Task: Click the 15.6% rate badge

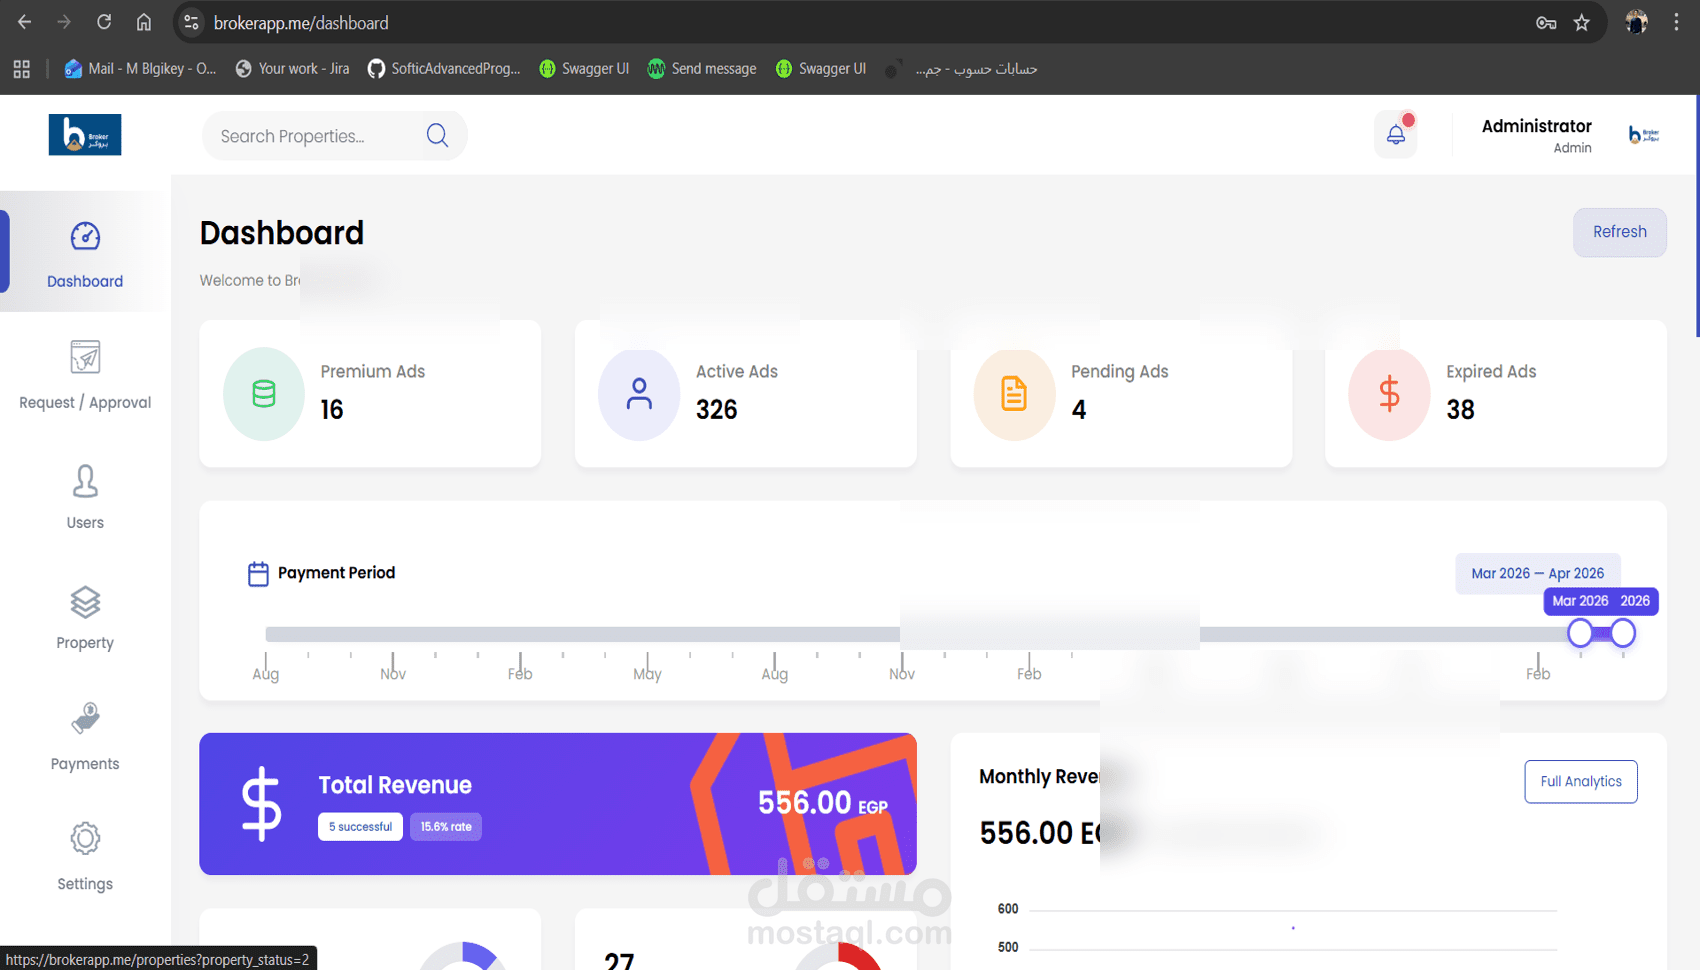Action: pyautogui.click(x=446, y=827)
